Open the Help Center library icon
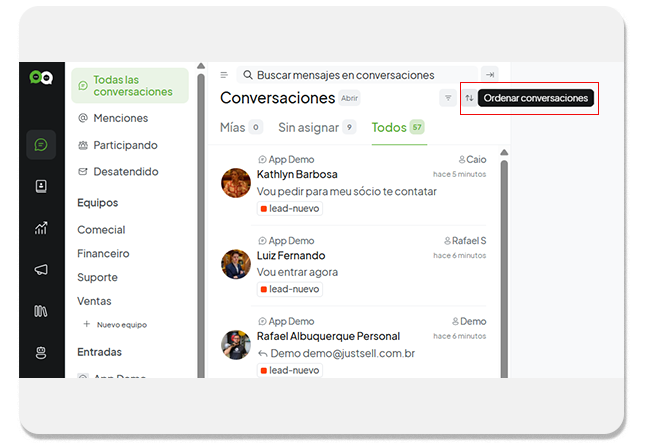The image size is (651, 444). (41, 311)
